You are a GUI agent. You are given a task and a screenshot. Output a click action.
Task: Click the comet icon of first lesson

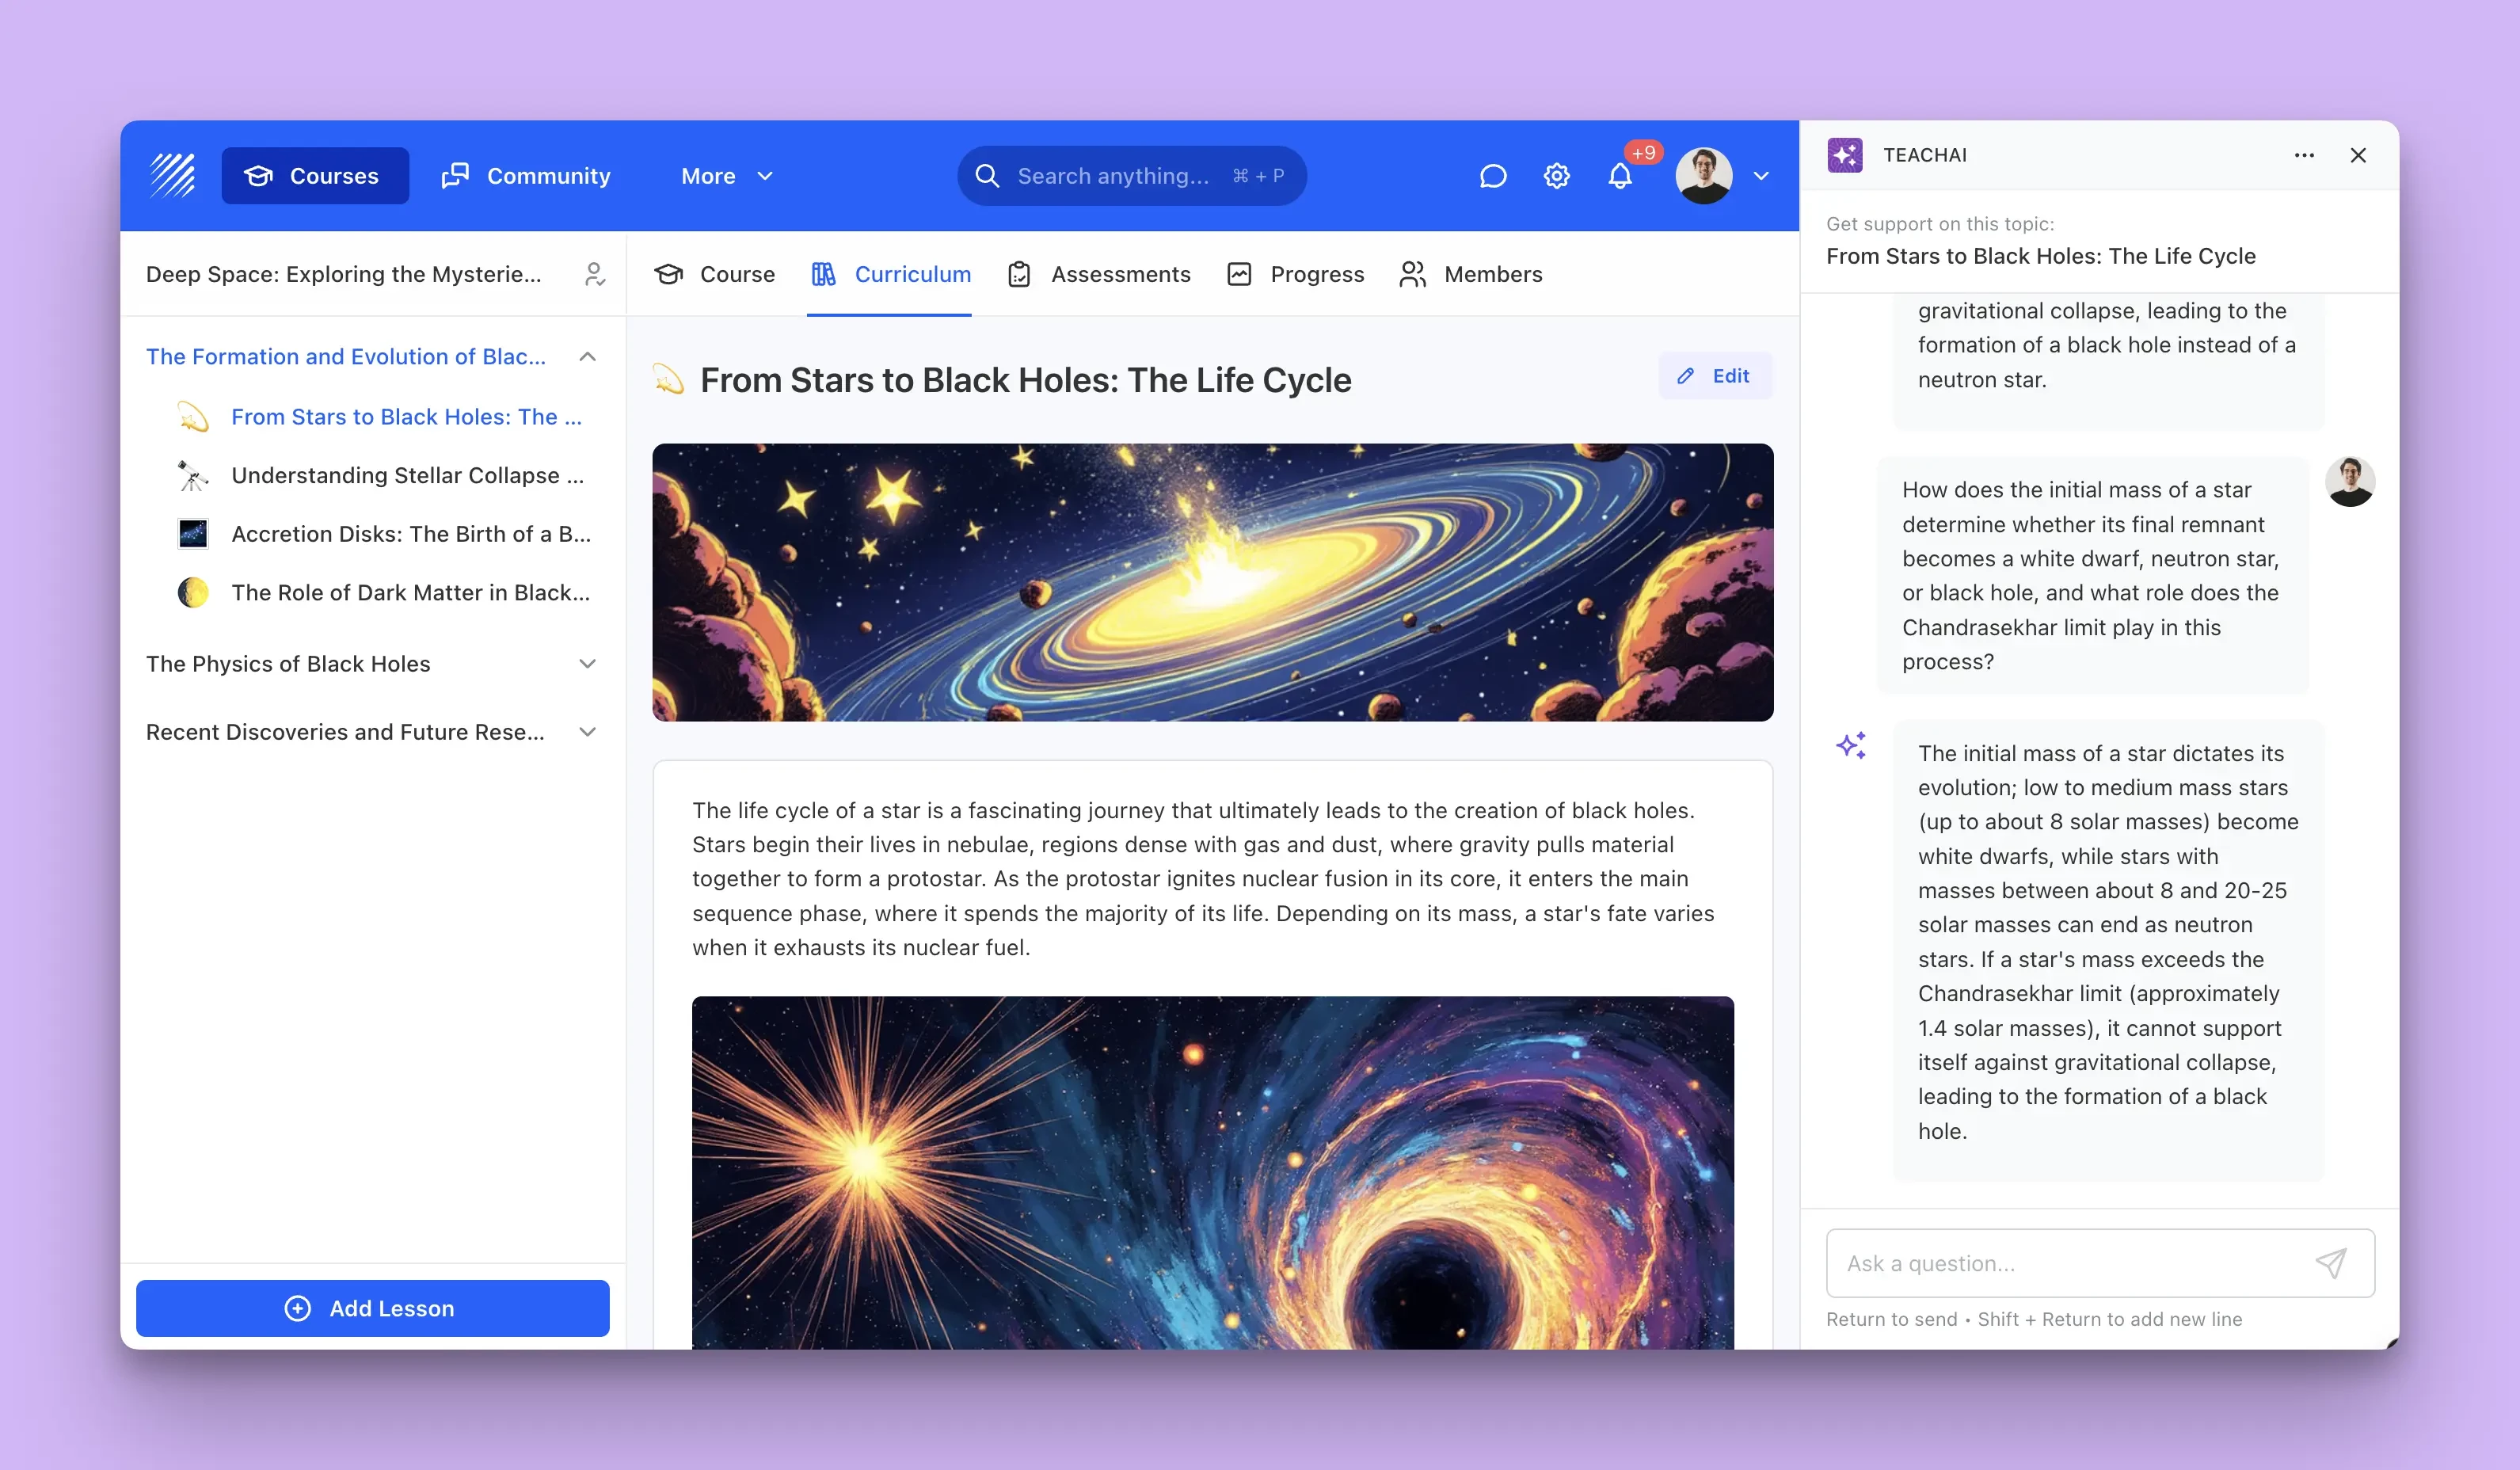[x=193, y=417]
